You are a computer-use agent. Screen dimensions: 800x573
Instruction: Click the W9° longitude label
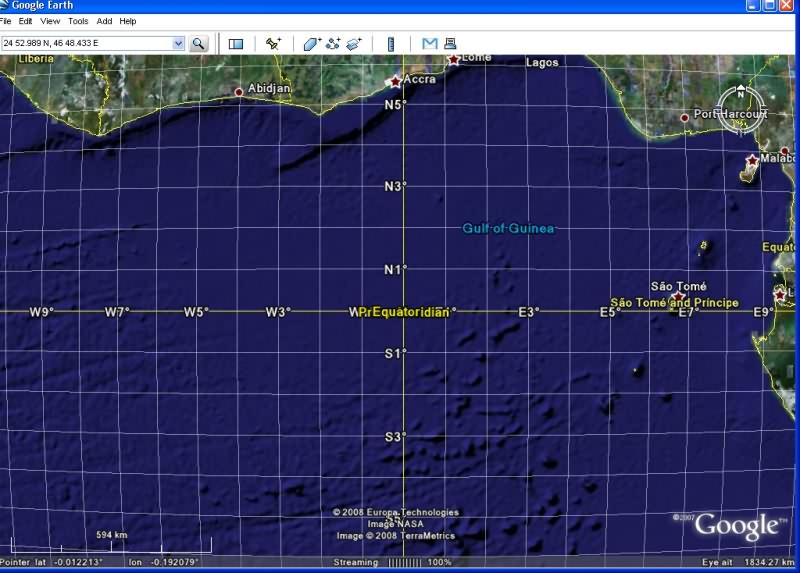click(x=41, y=312)
